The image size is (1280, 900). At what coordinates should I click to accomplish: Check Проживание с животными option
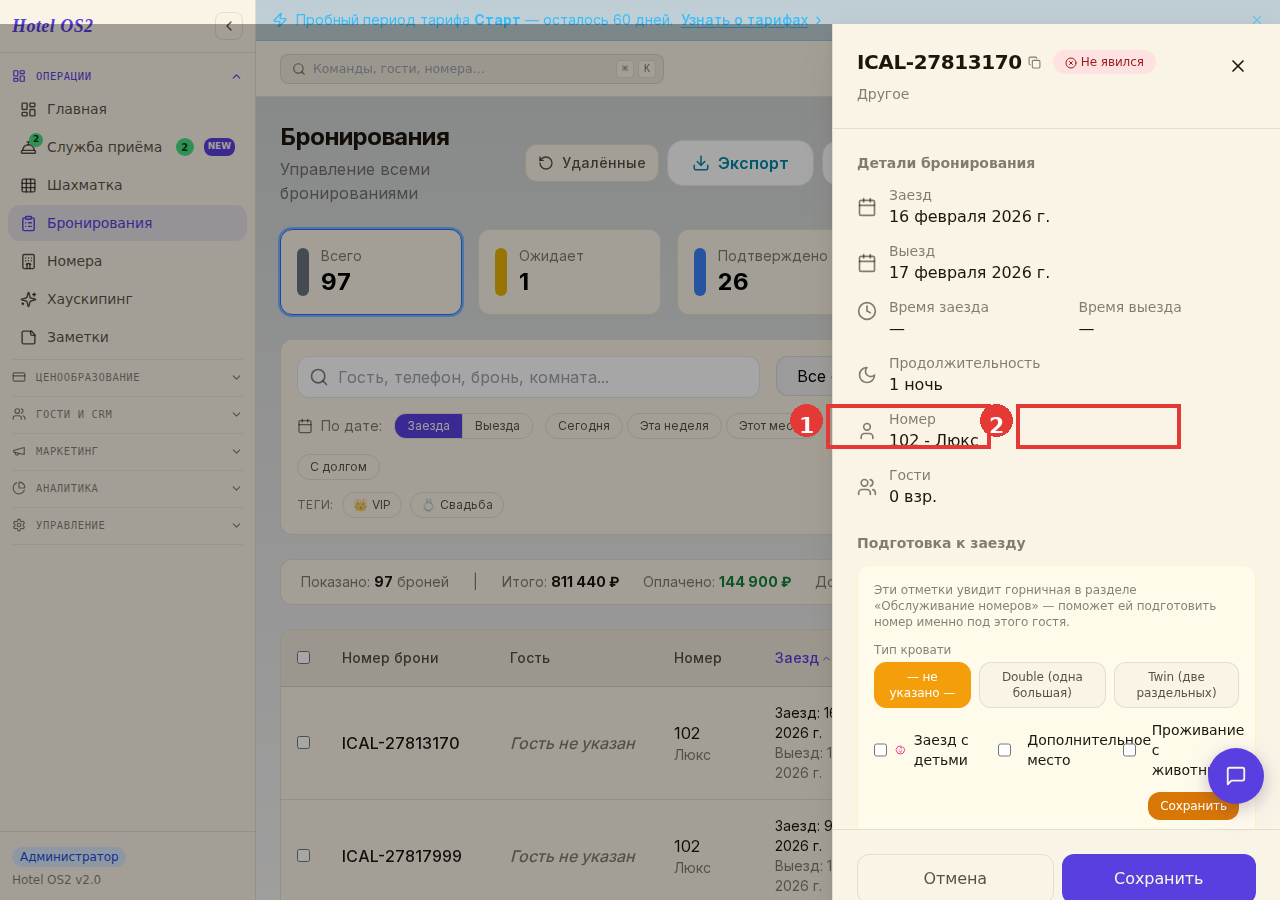pyautogui.click(x=1130, y=750)
